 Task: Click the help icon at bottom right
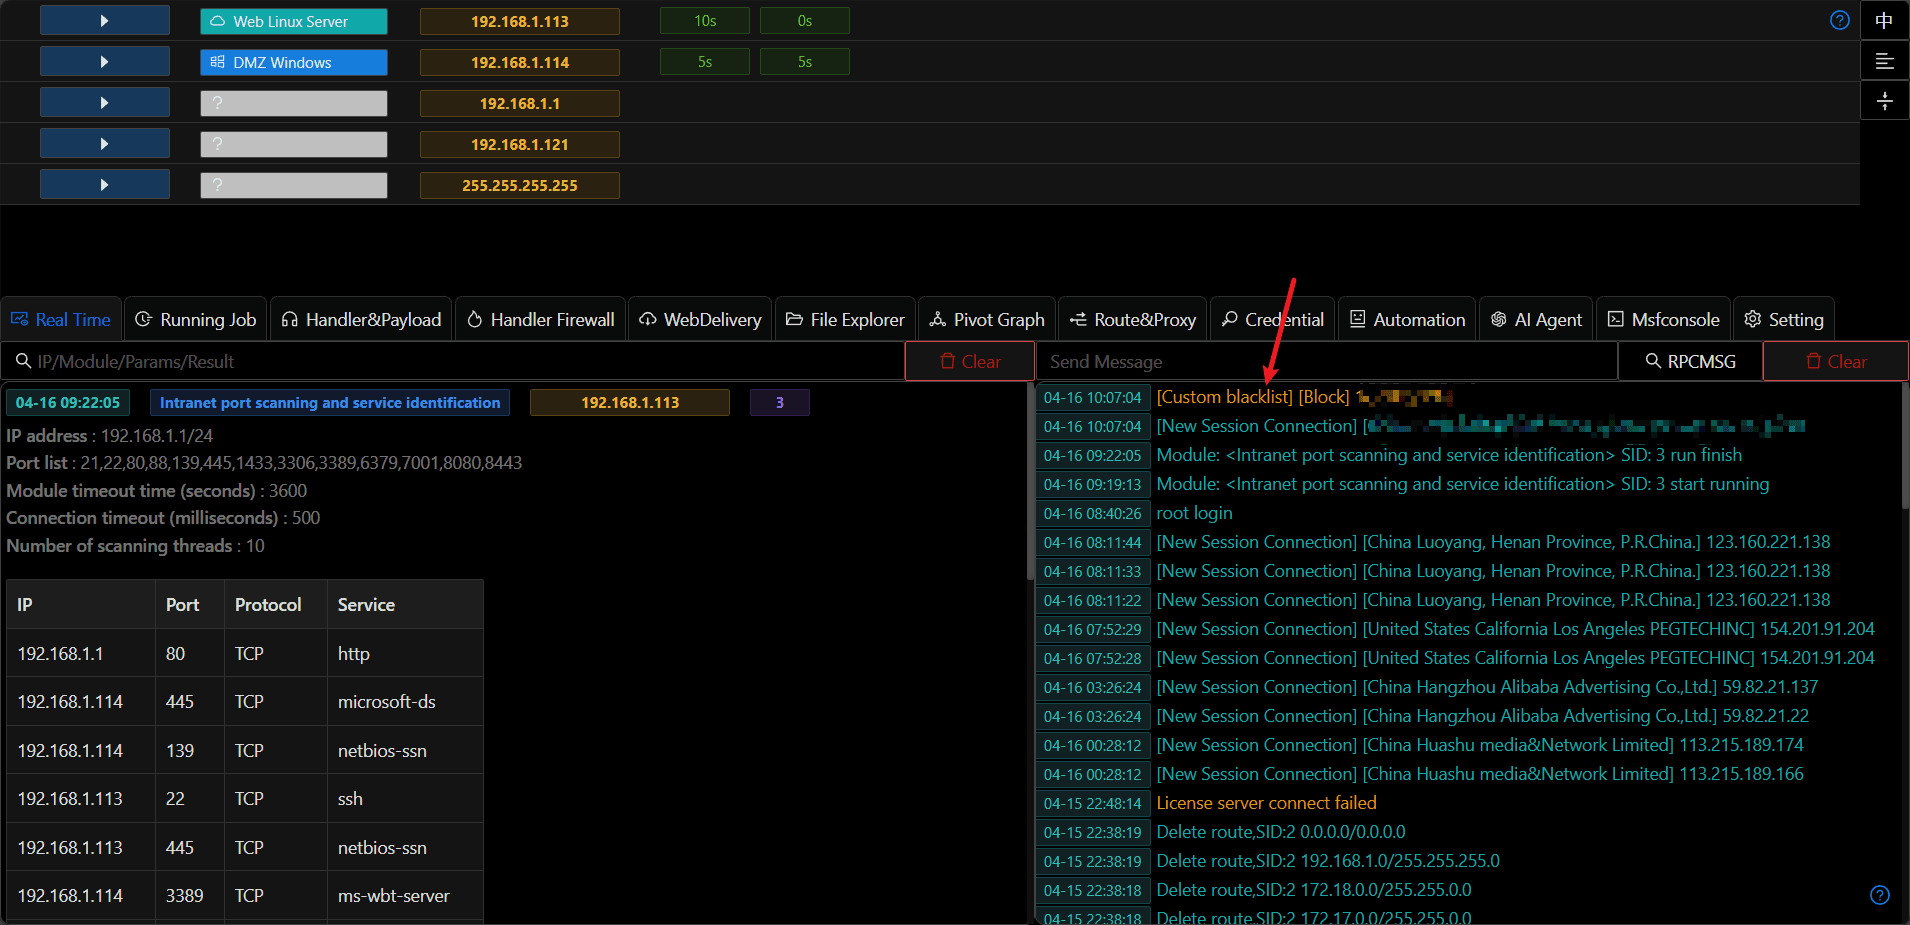(x=1879, y=895)
